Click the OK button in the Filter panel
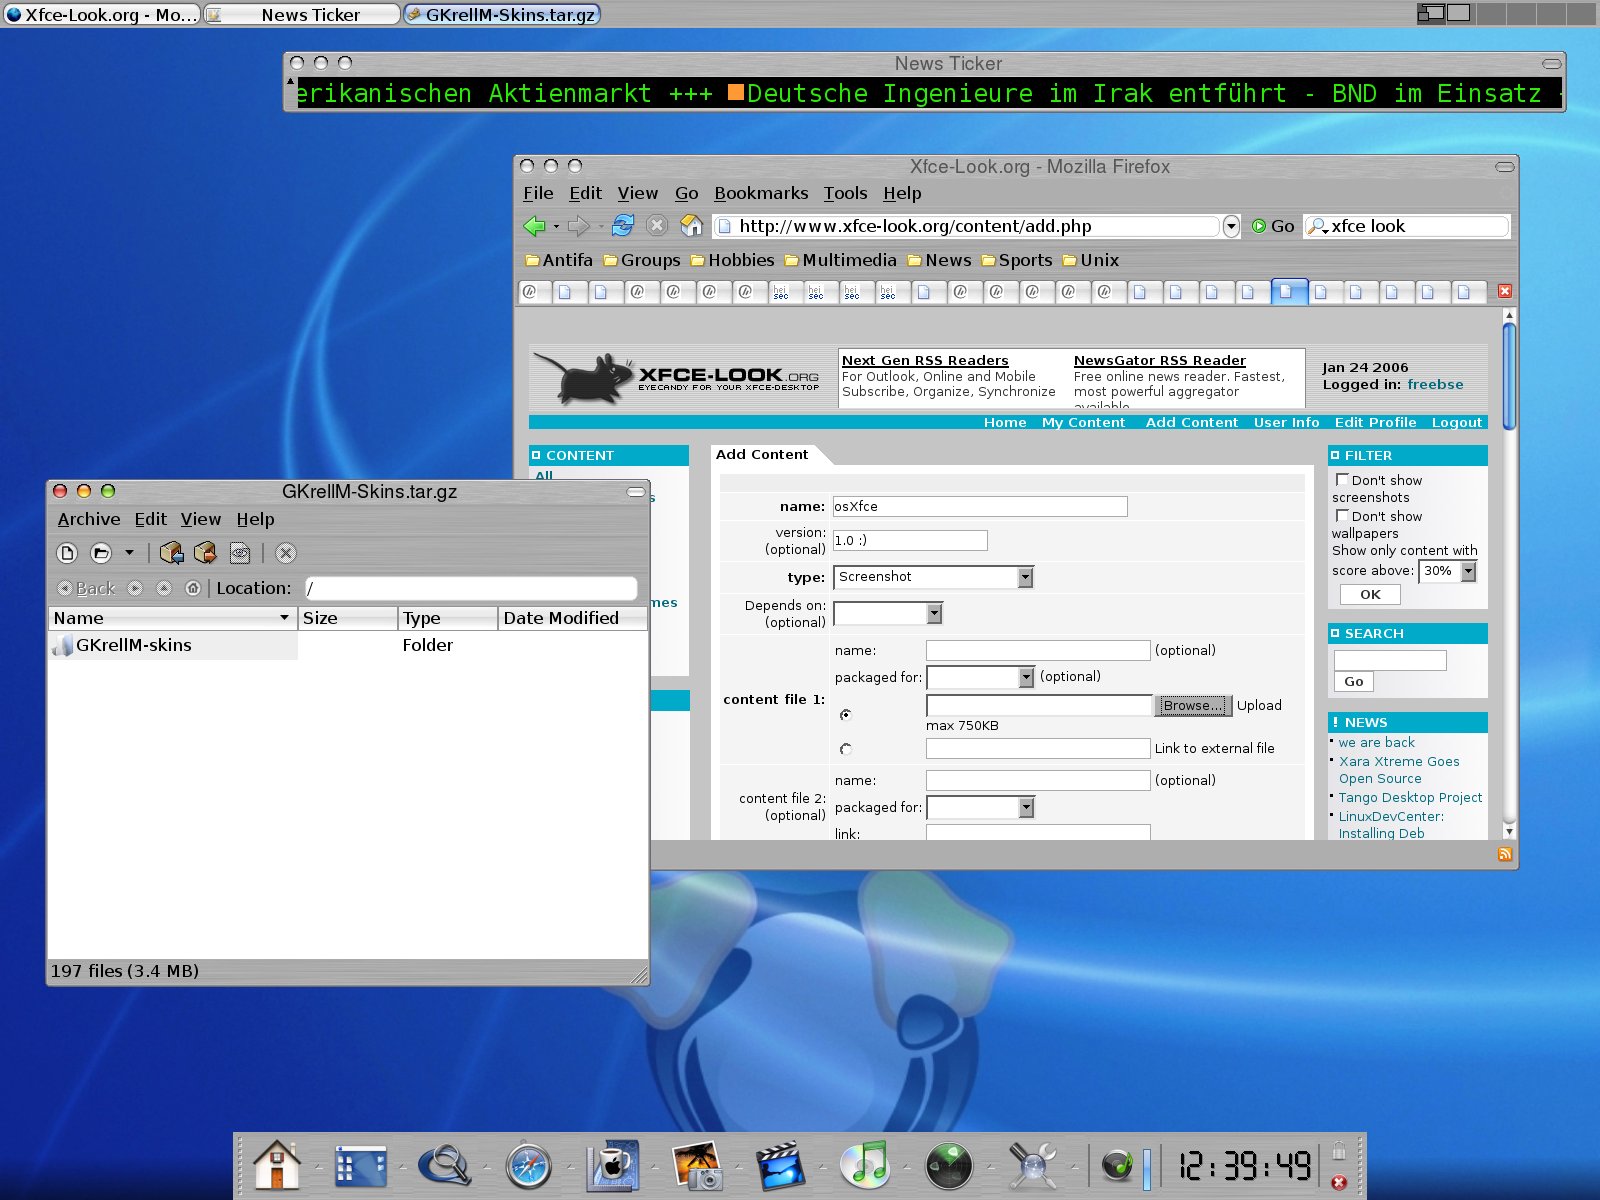 (1370, 594)
